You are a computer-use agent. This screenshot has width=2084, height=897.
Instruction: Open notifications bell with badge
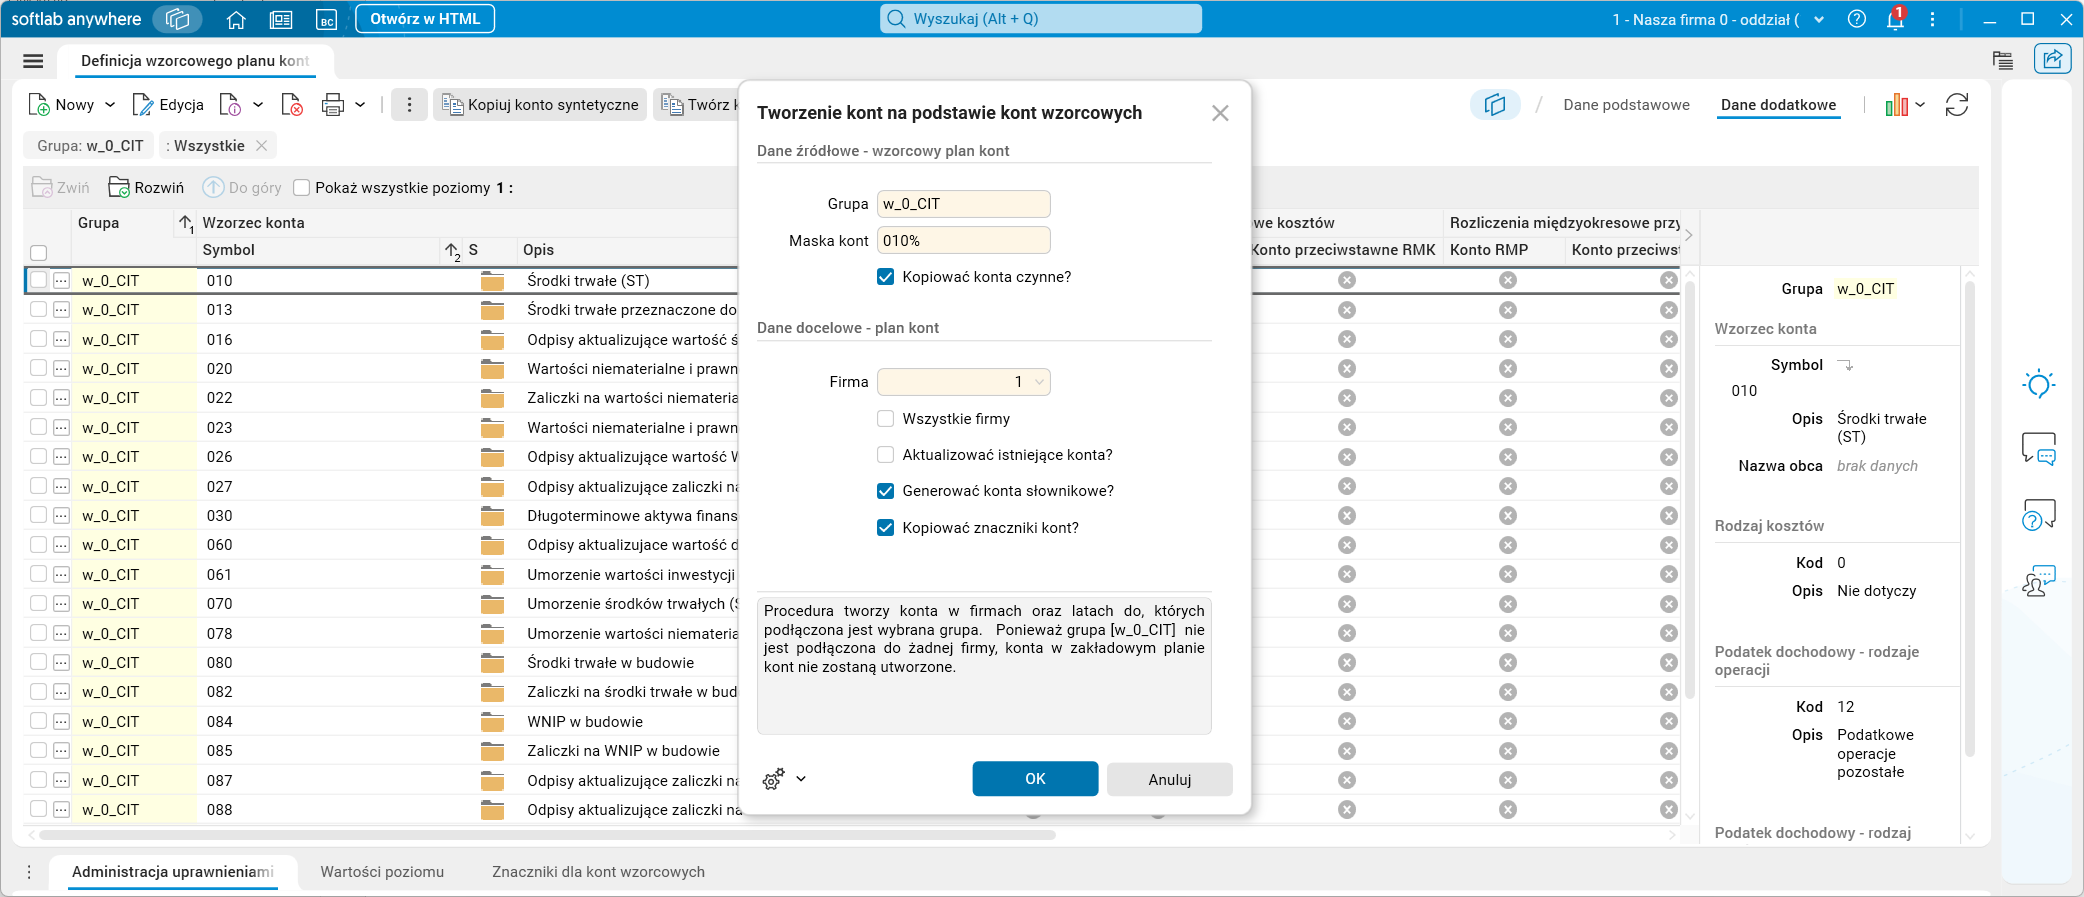pyautogui.click(x=1895, y=19)
